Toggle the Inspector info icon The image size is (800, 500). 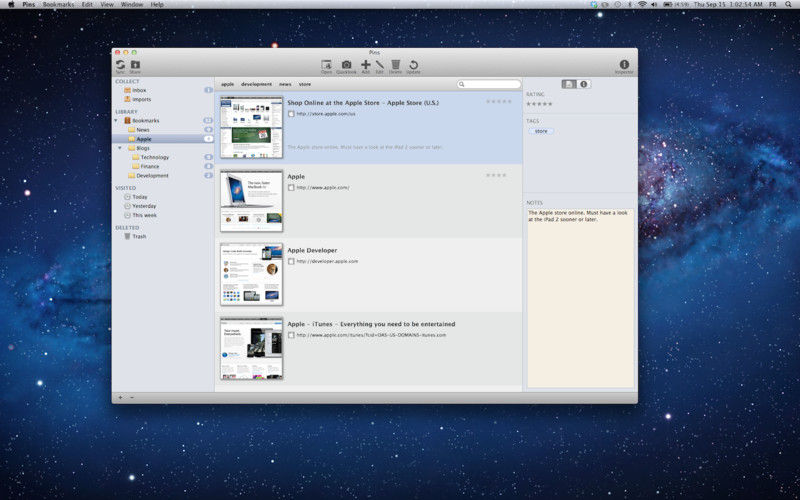(624, 64)
